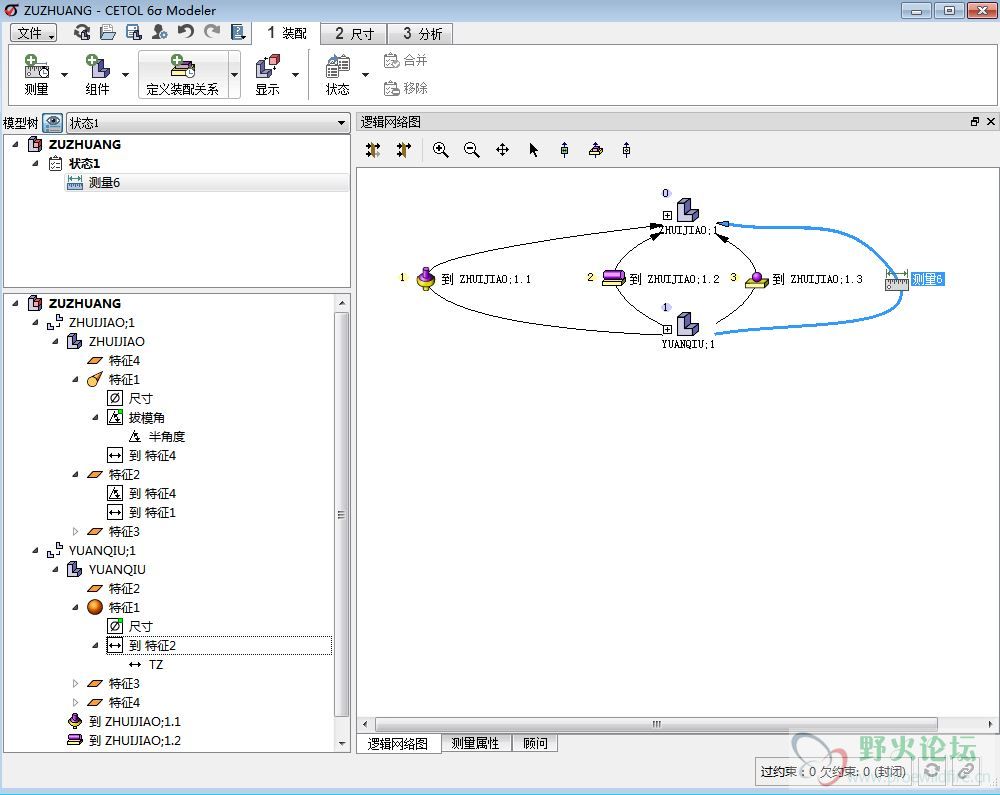This screenshot has width=1000, height=795.
Task: Click the joint node filter icon
Action: pyautogui.click(x=596, y=150)
